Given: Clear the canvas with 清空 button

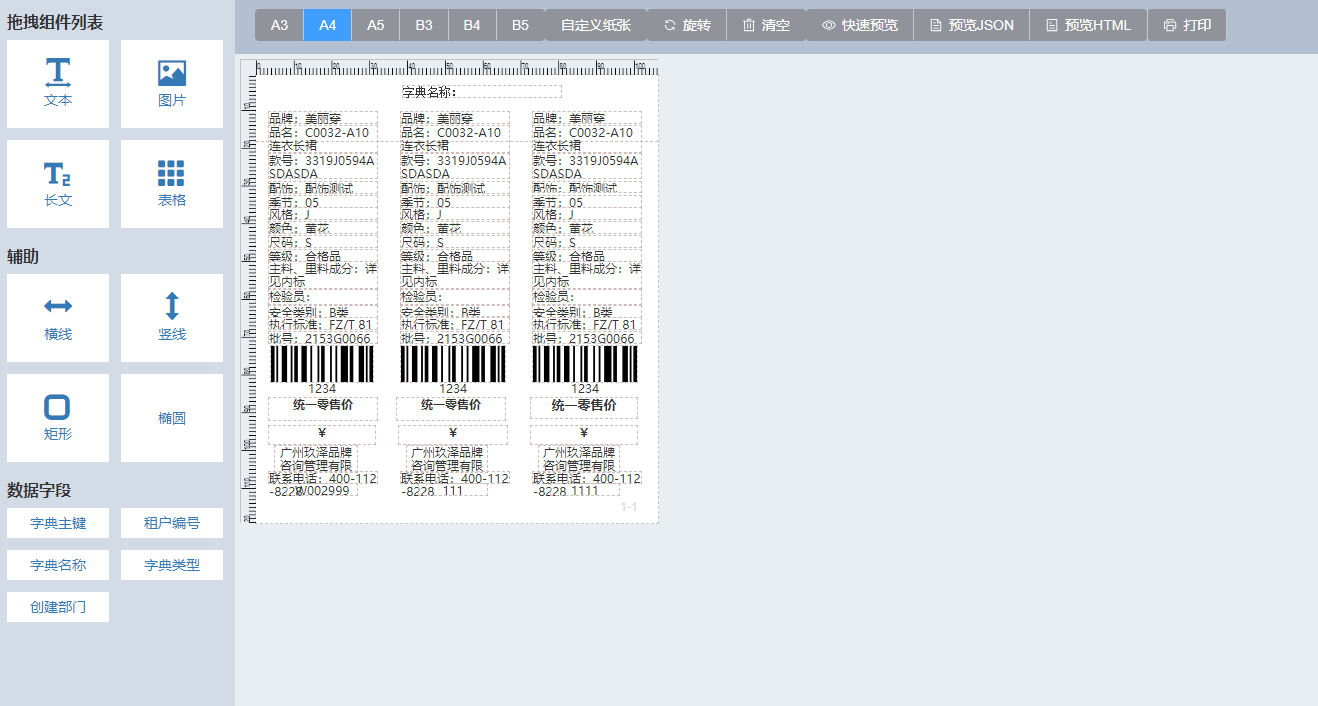Looking at the screenshot, I should pyautogui.click(x=766, y=25).
